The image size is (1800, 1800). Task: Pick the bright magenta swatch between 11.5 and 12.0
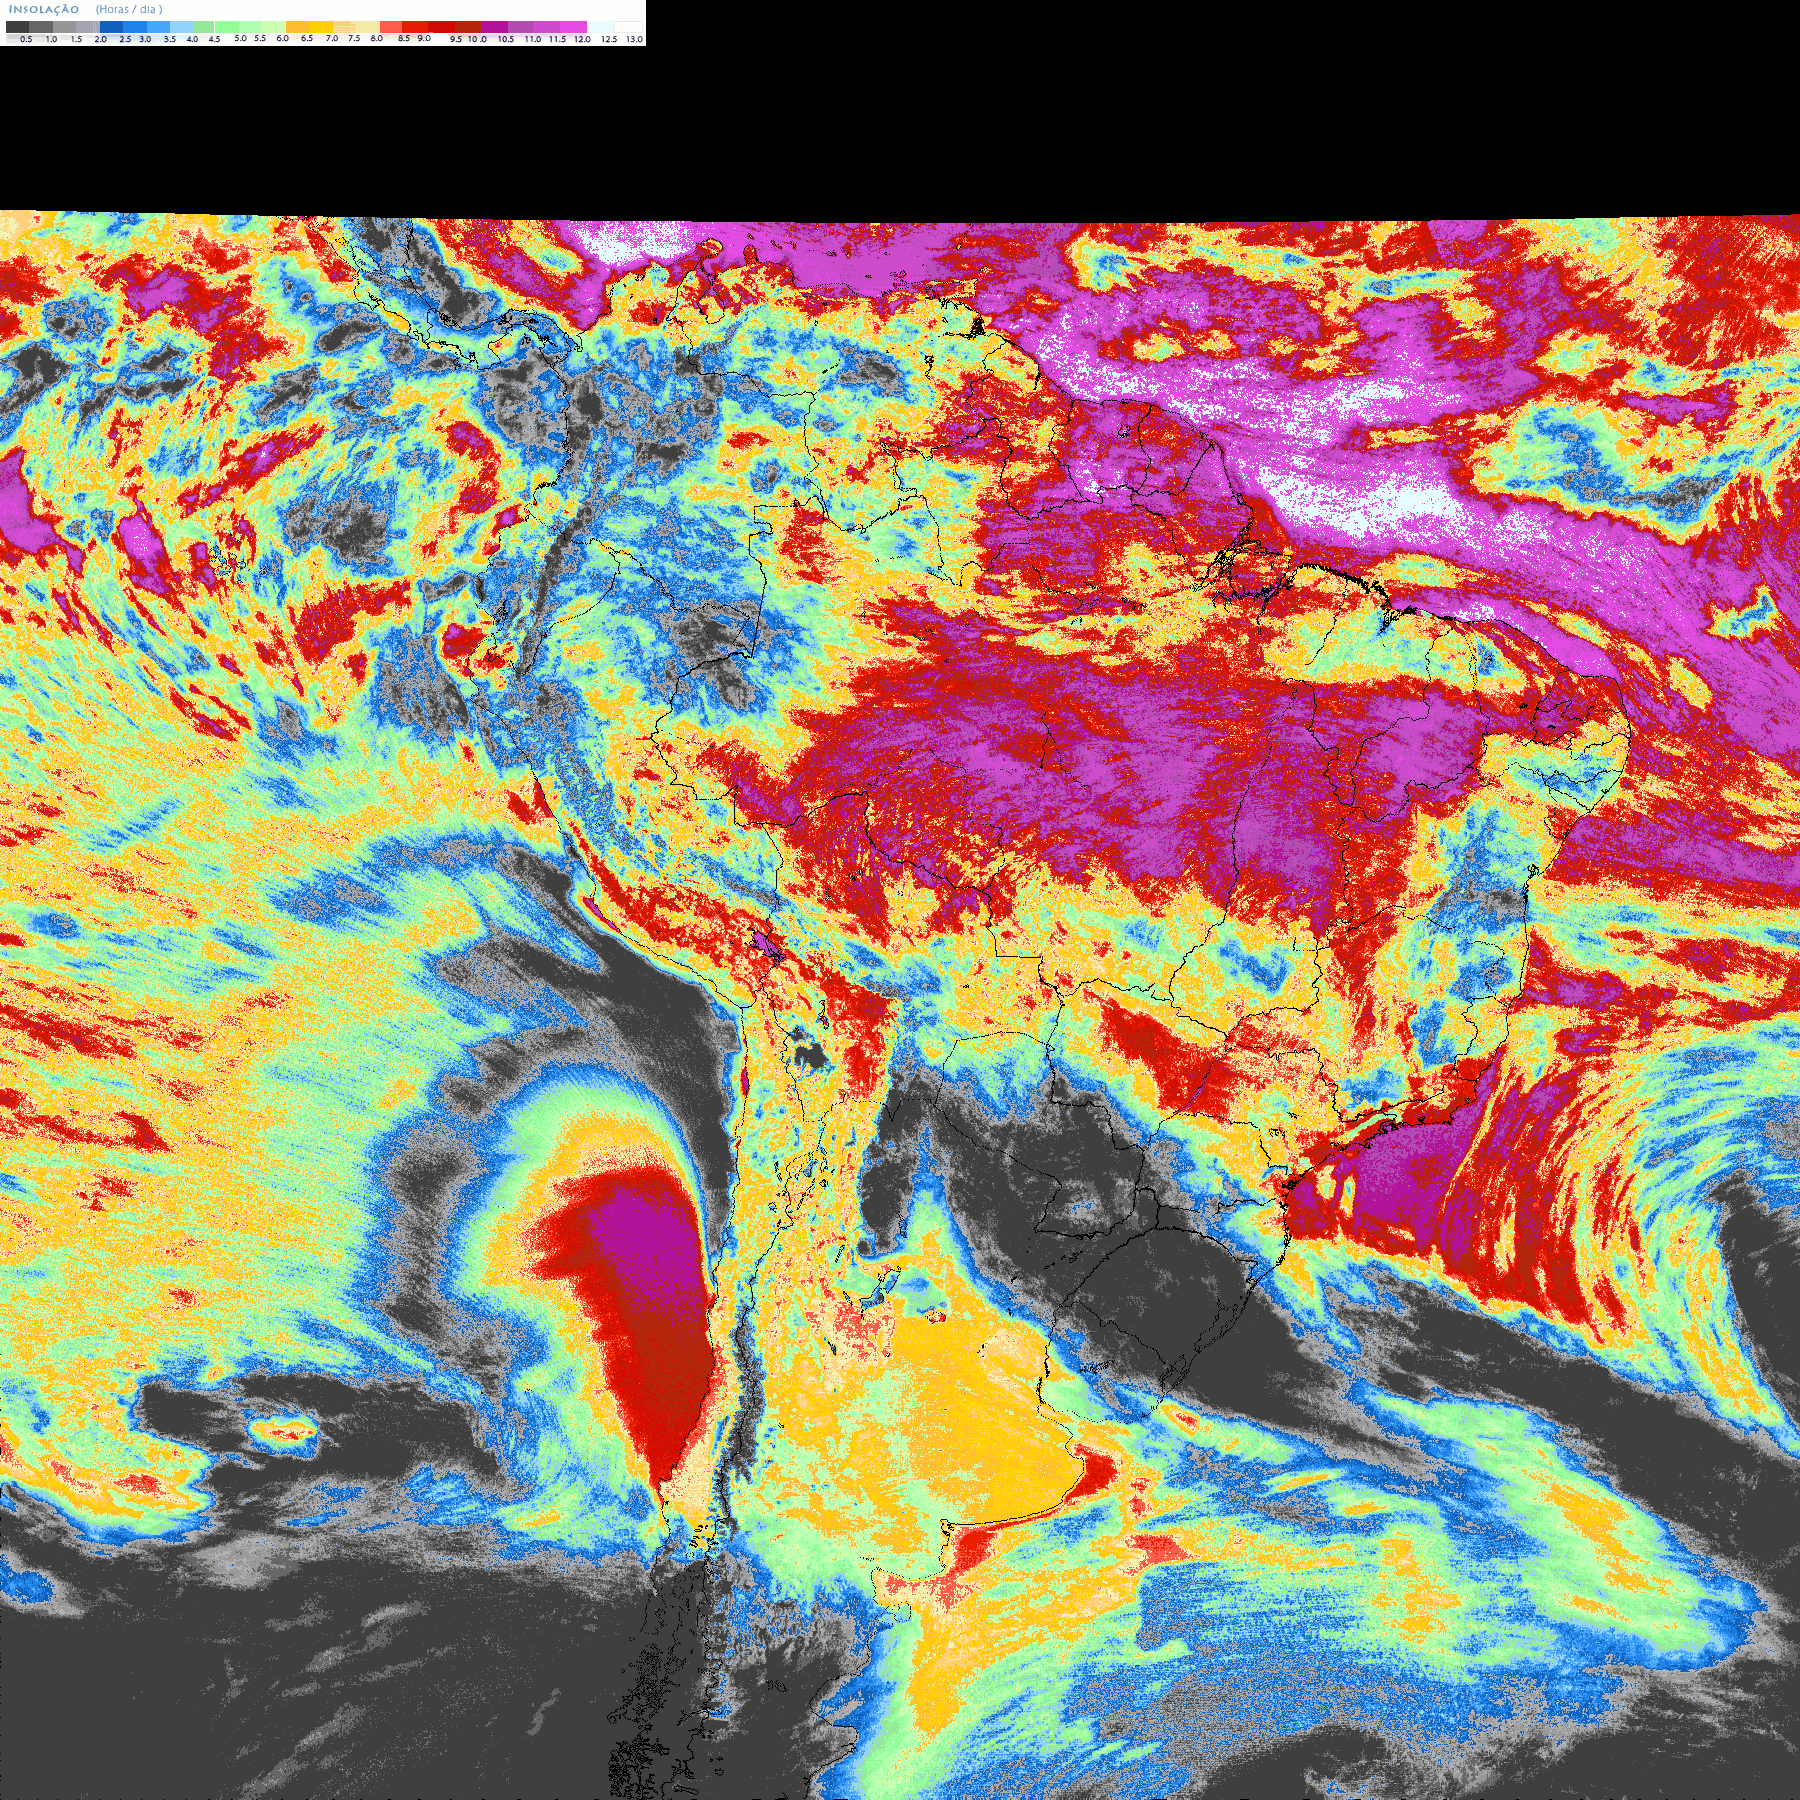573,27
